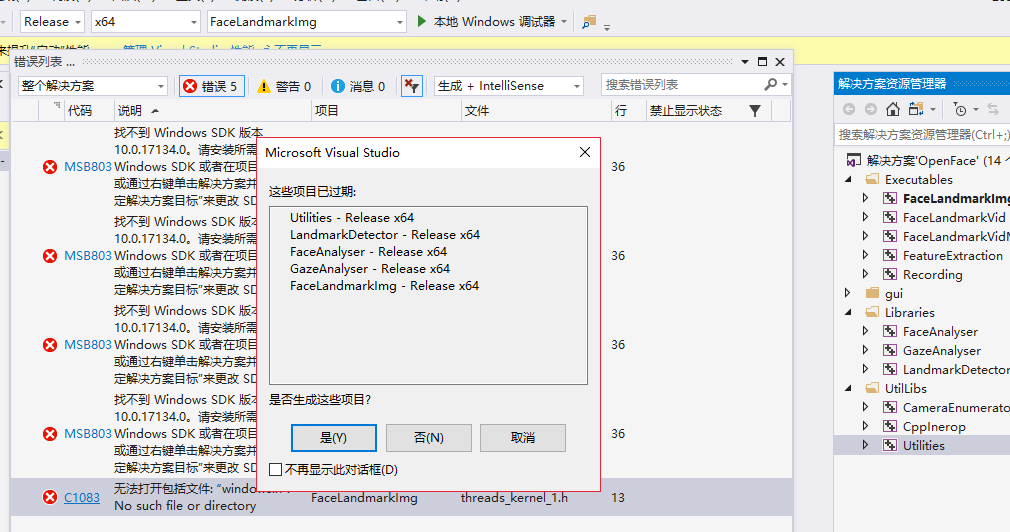Click the Recording project icon
Screen dimensions: 1010x532
(889, 275)
